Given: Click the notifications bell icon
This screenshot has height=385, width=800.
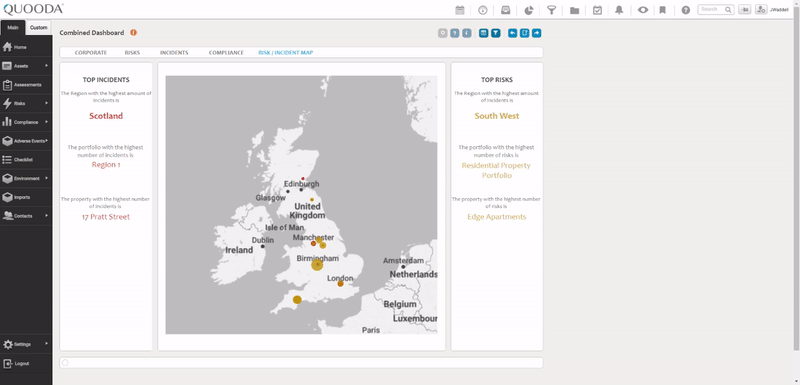Looking at the screenshot, I should [619, 10].
